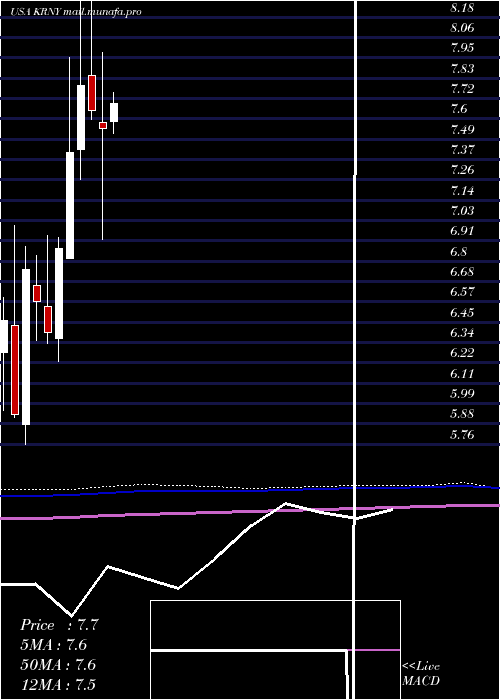Click the 7.26 price axis label
The image size is (500, 700).
tap(462, 171)
